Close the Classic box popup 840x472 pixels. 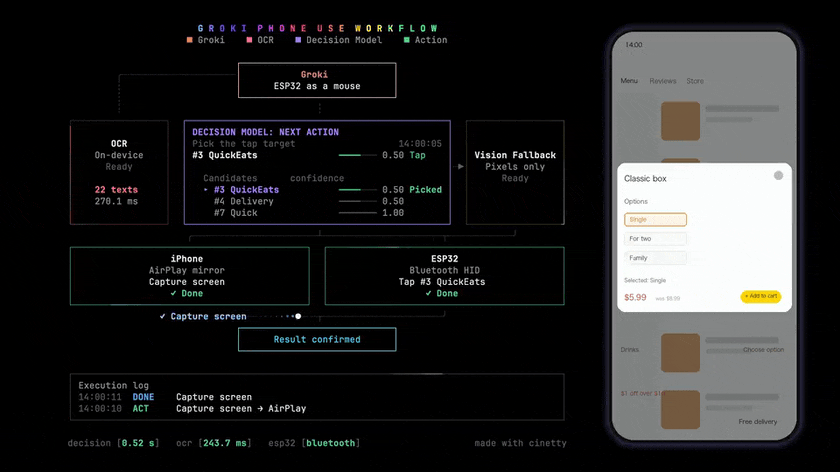tap(778, 176)
